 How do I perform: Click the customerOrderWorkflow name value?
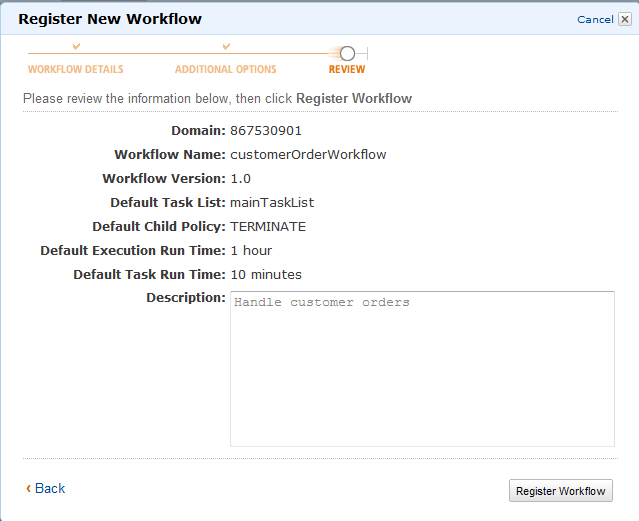[308, 154]
